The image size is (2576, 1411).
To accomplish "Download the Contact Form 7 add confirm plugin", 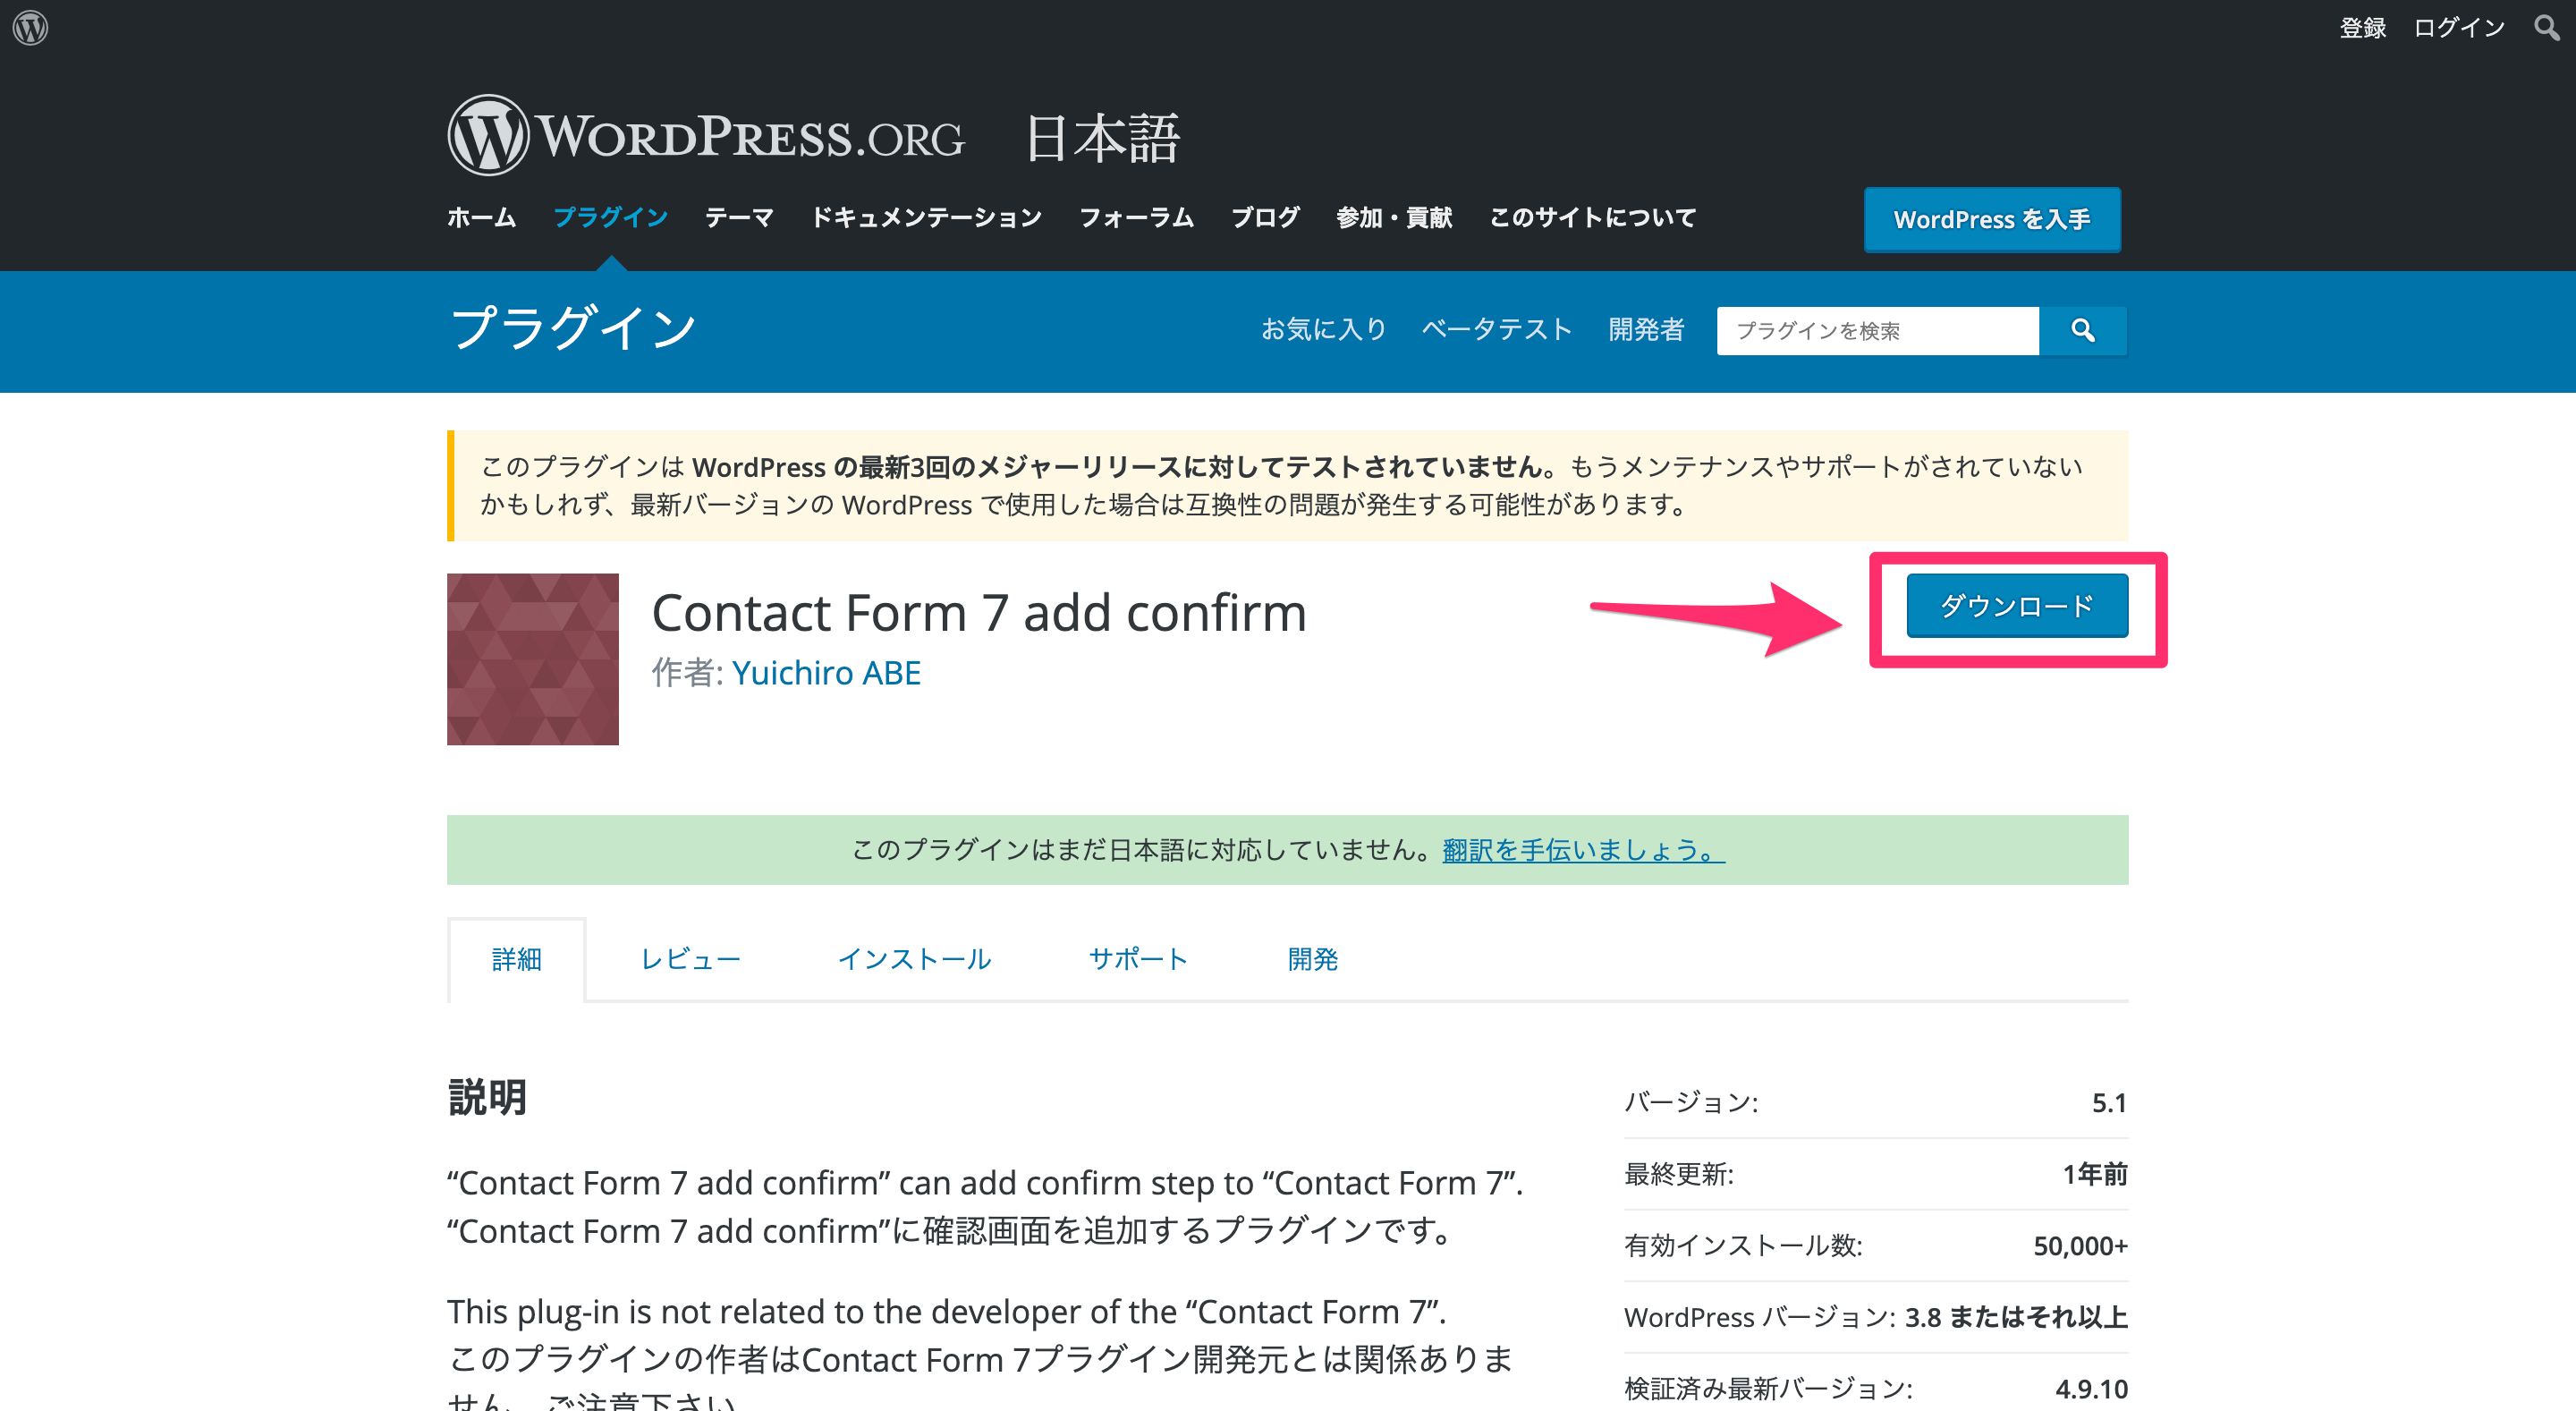I will pos(2017,605).
